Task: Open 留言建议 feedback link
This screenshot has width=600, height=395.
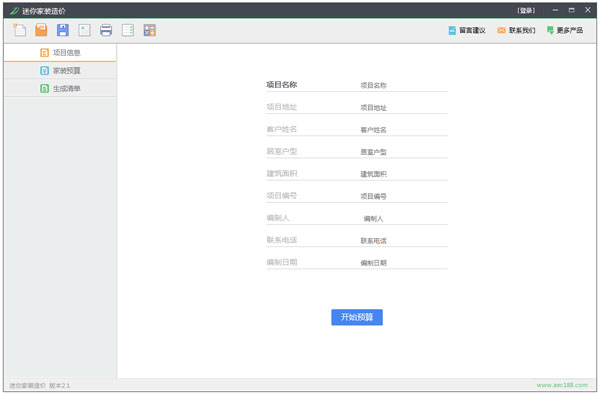Action: 467,30
